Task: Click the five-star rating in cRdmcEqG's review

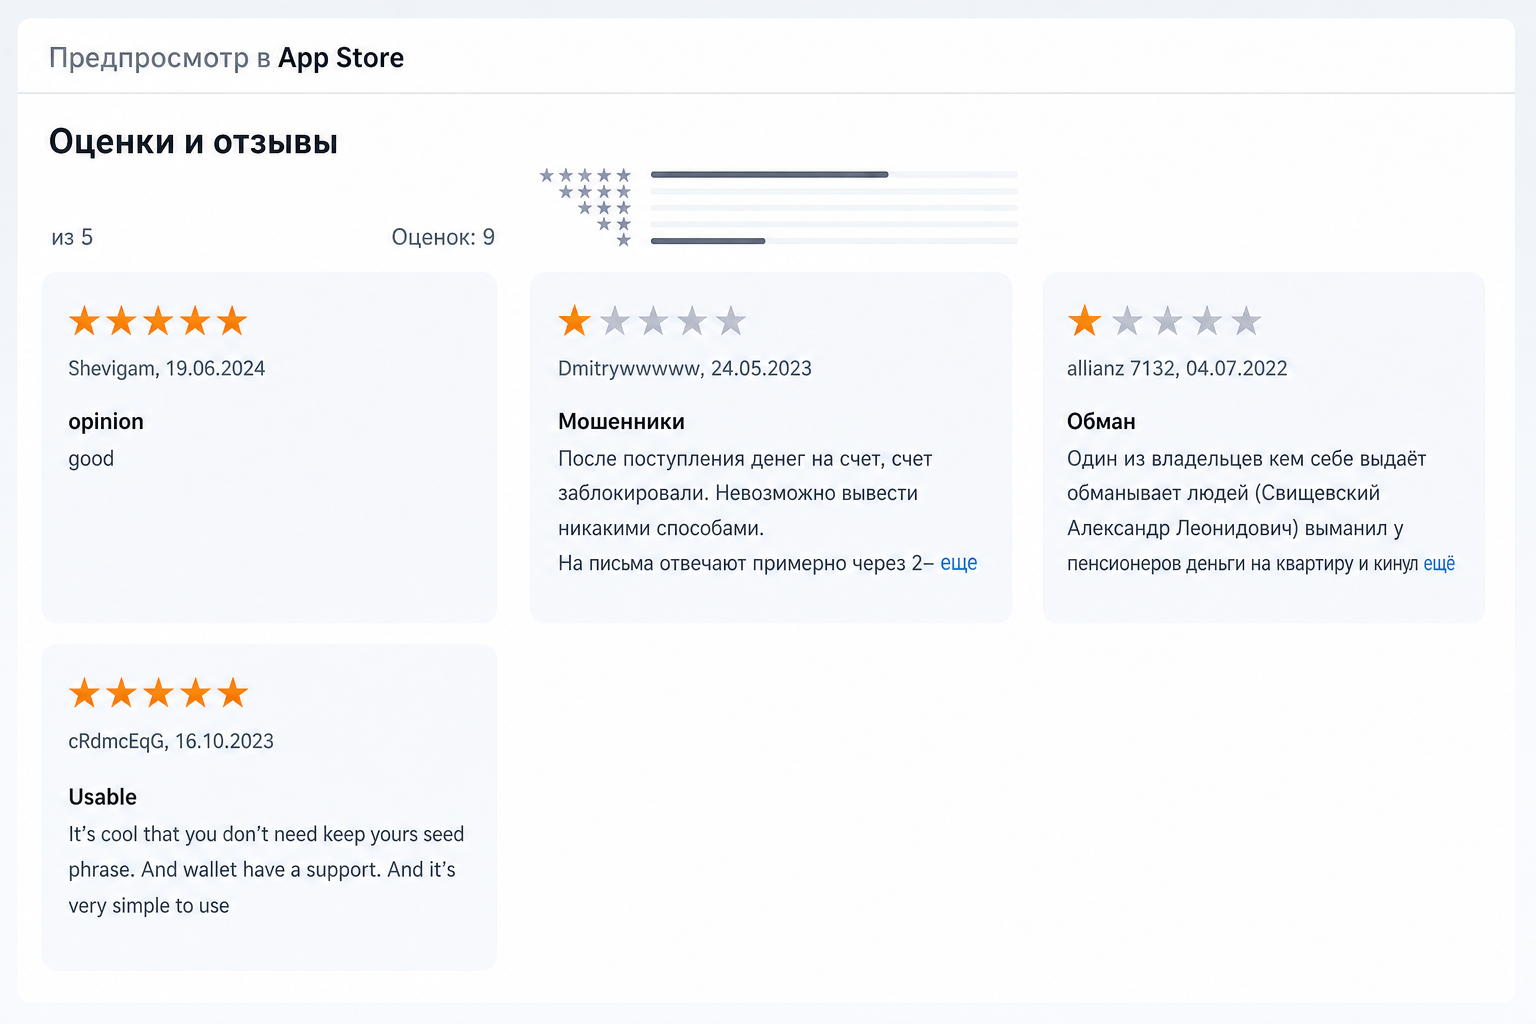Action: pos(158,693)
